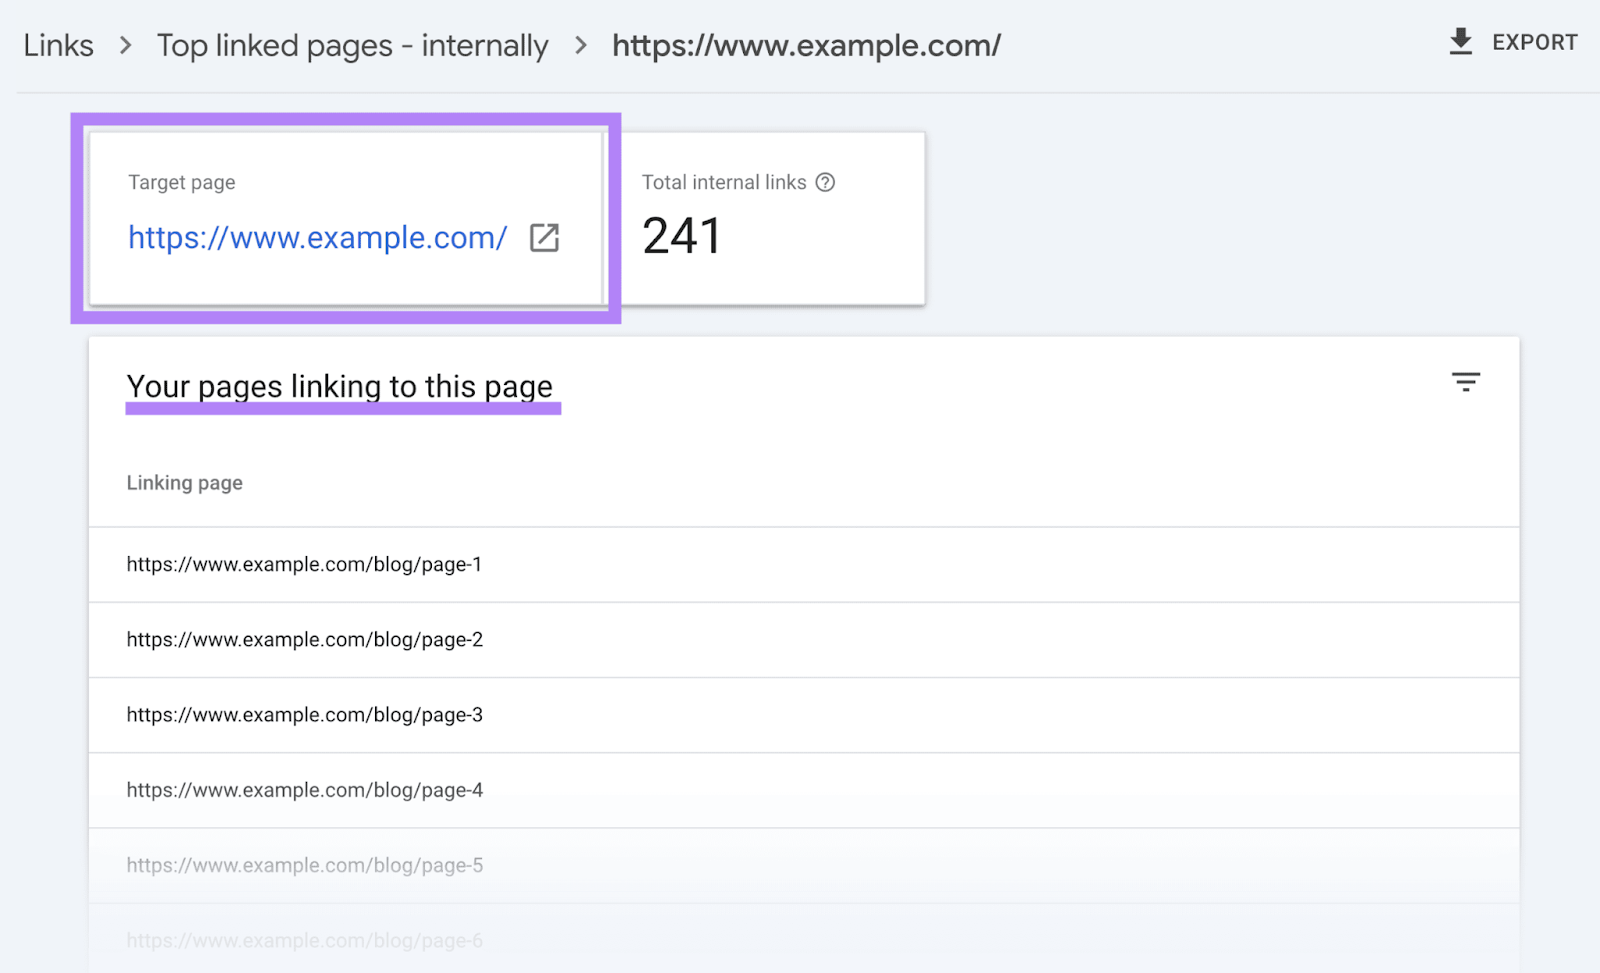
Task: Select the https://www.example.com/ breadcrumb
Action: point(806,45)
